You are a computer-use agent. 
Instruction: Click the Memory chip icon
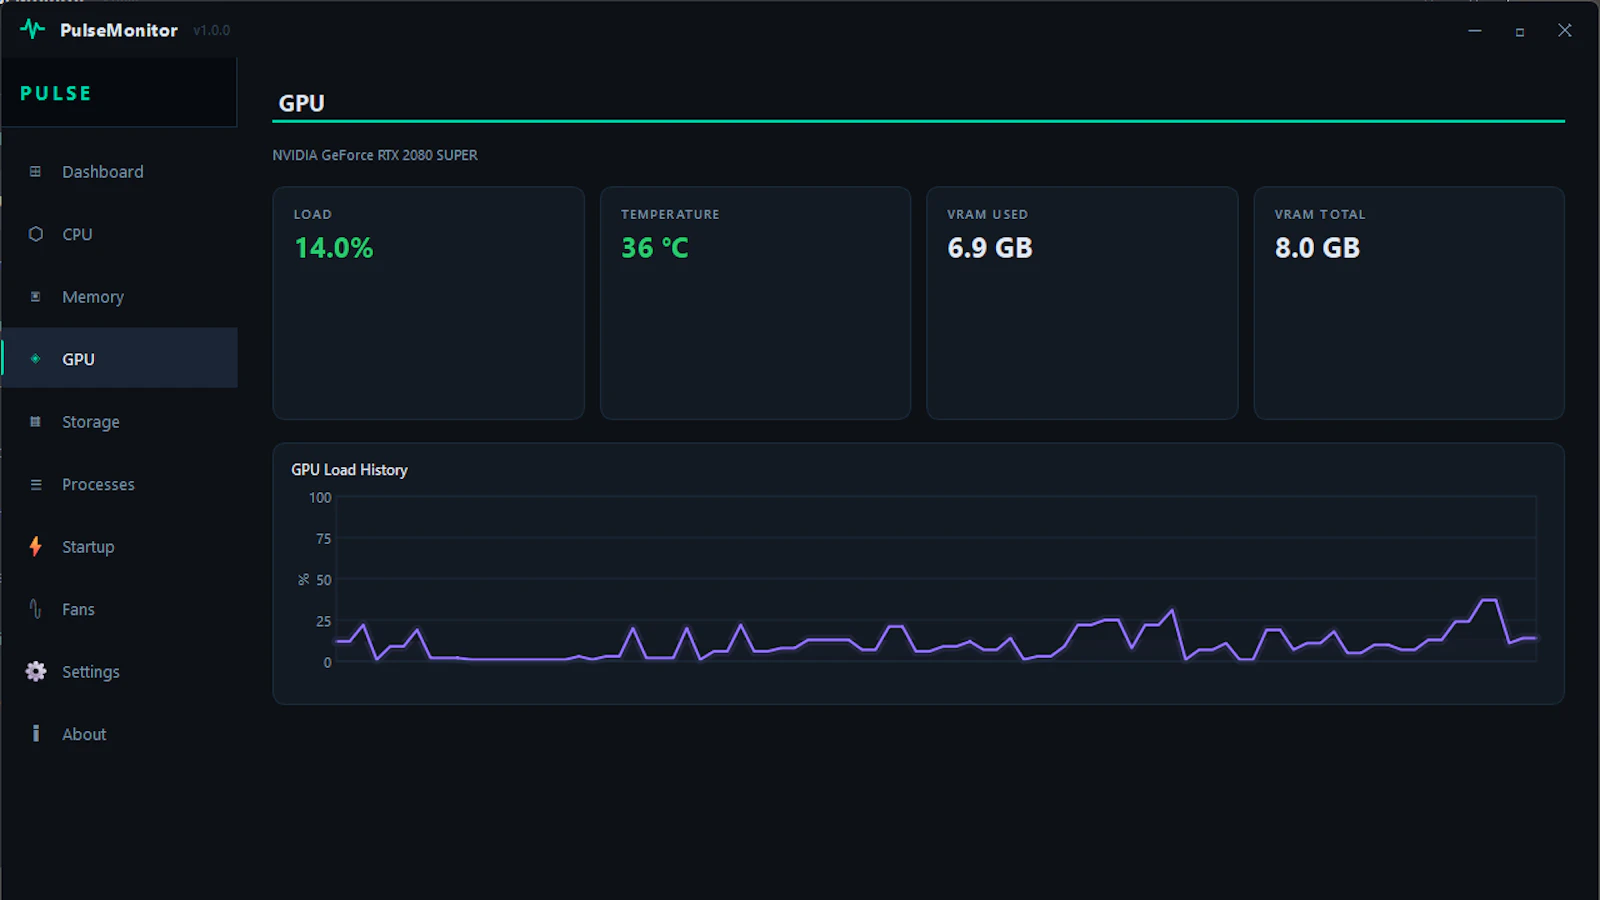pos(35,297)
